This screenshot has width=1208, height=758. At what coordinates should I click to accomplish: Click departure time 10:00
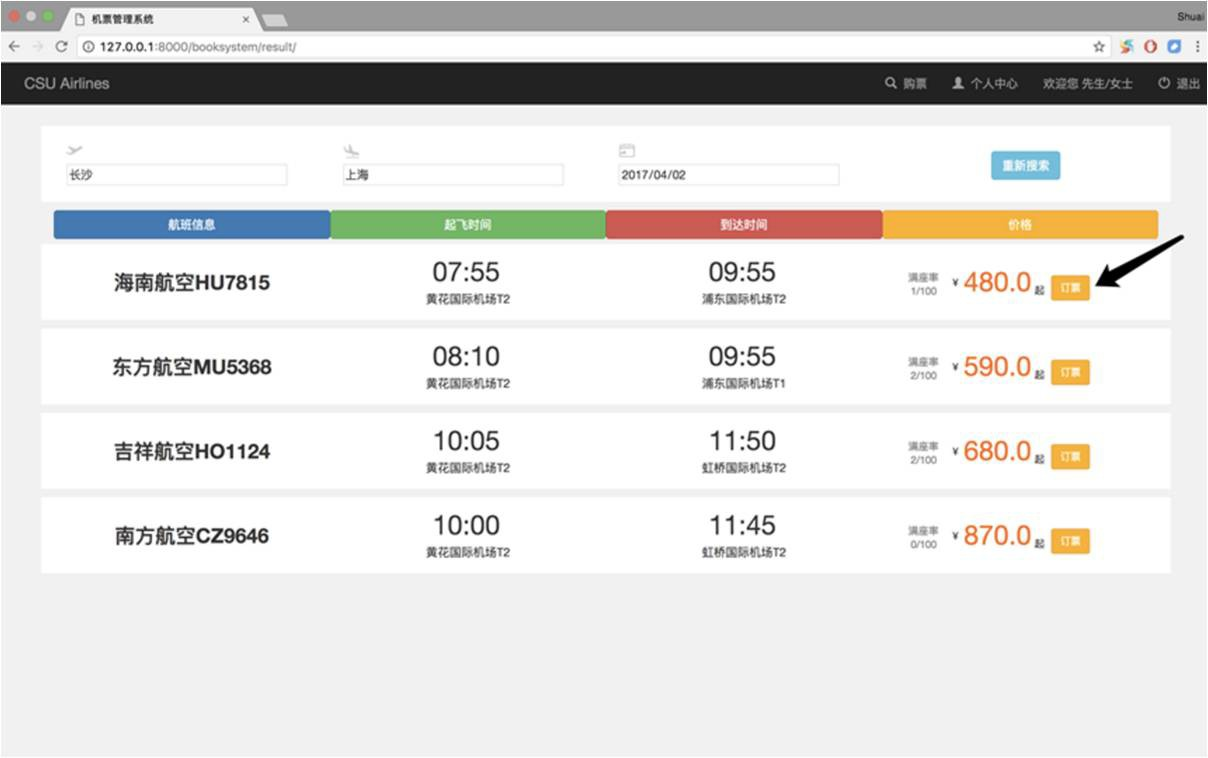(466, 526)
